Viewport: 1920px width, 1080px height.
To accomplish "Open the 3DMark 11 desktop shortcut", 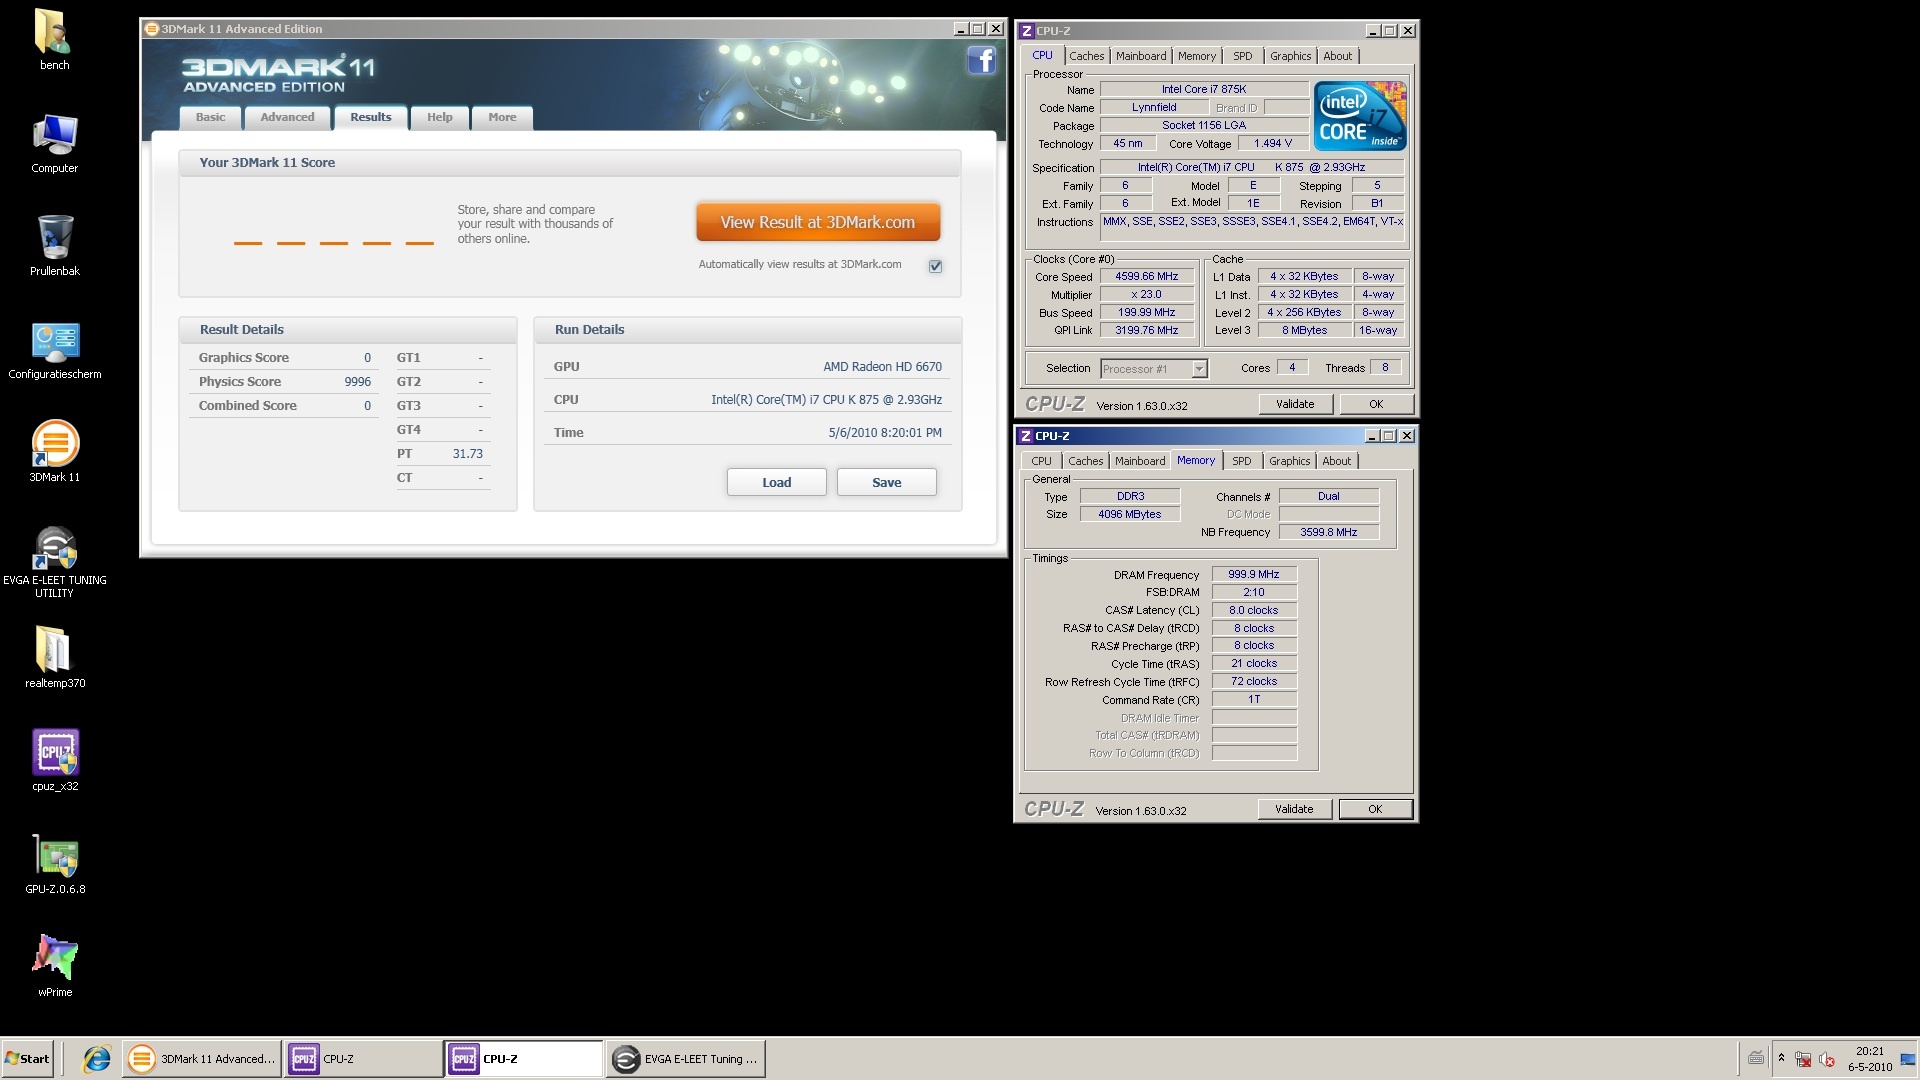I will 55,445.
